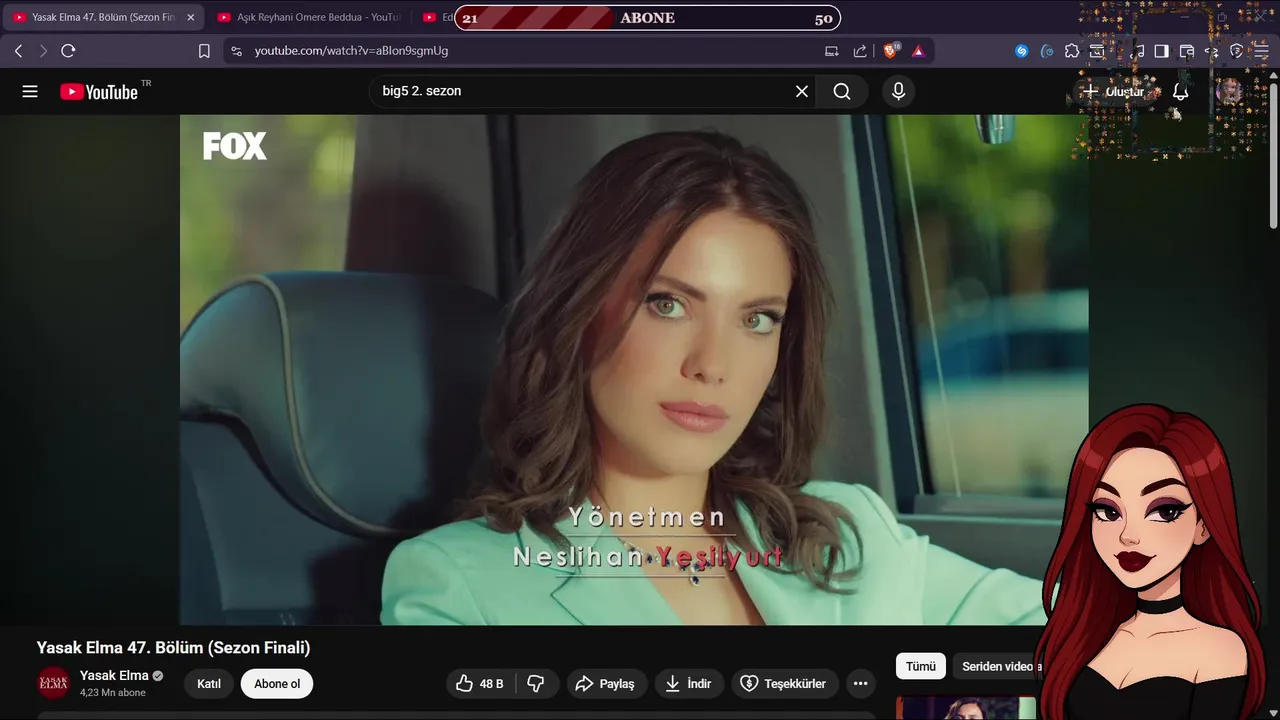
Task: Open the Shazam extension
Action: [x=1021, y=51]
